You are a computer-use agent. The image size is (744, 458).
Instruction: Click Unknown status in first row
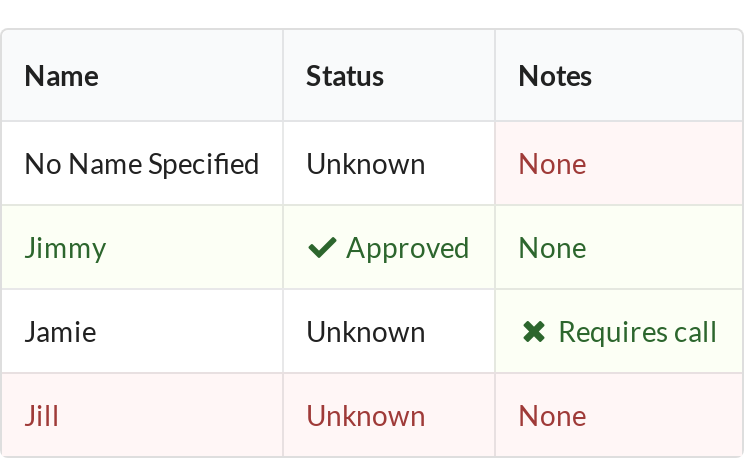[366, 164]
